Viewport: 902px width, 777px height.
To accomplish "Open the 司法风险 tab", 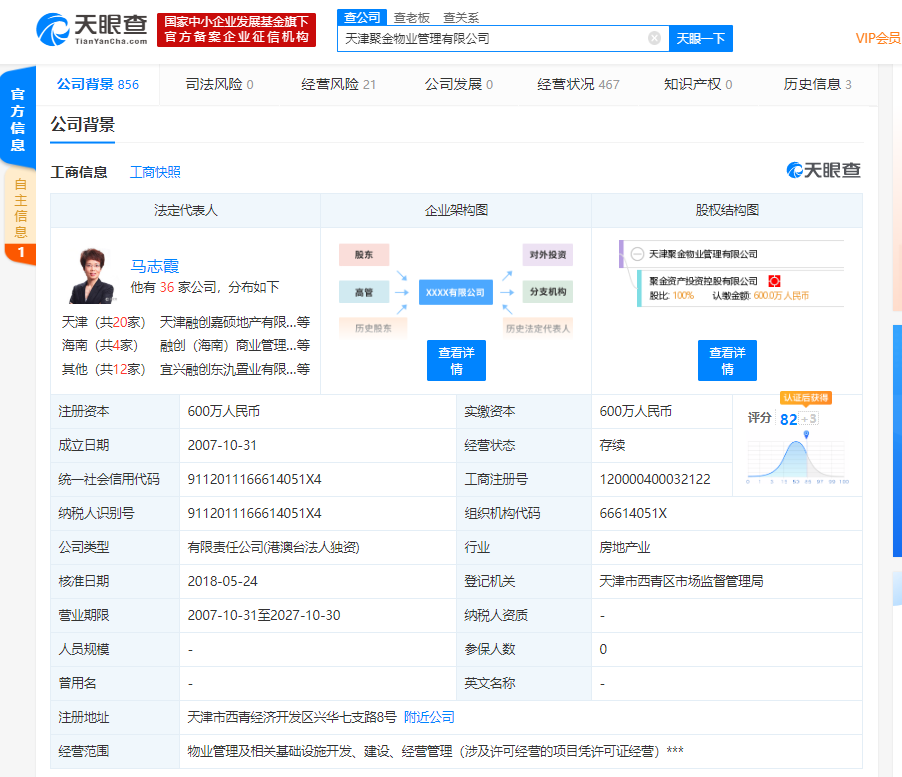I will pyautogui.click(x=219, y=85).
